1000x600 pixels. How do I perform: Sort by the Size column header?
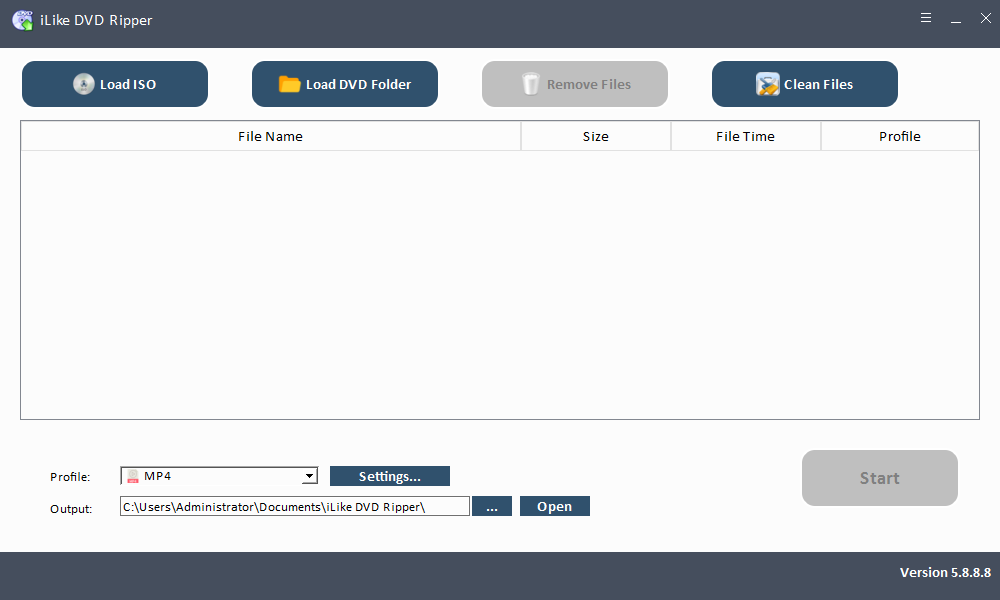(x=596, y=136)
